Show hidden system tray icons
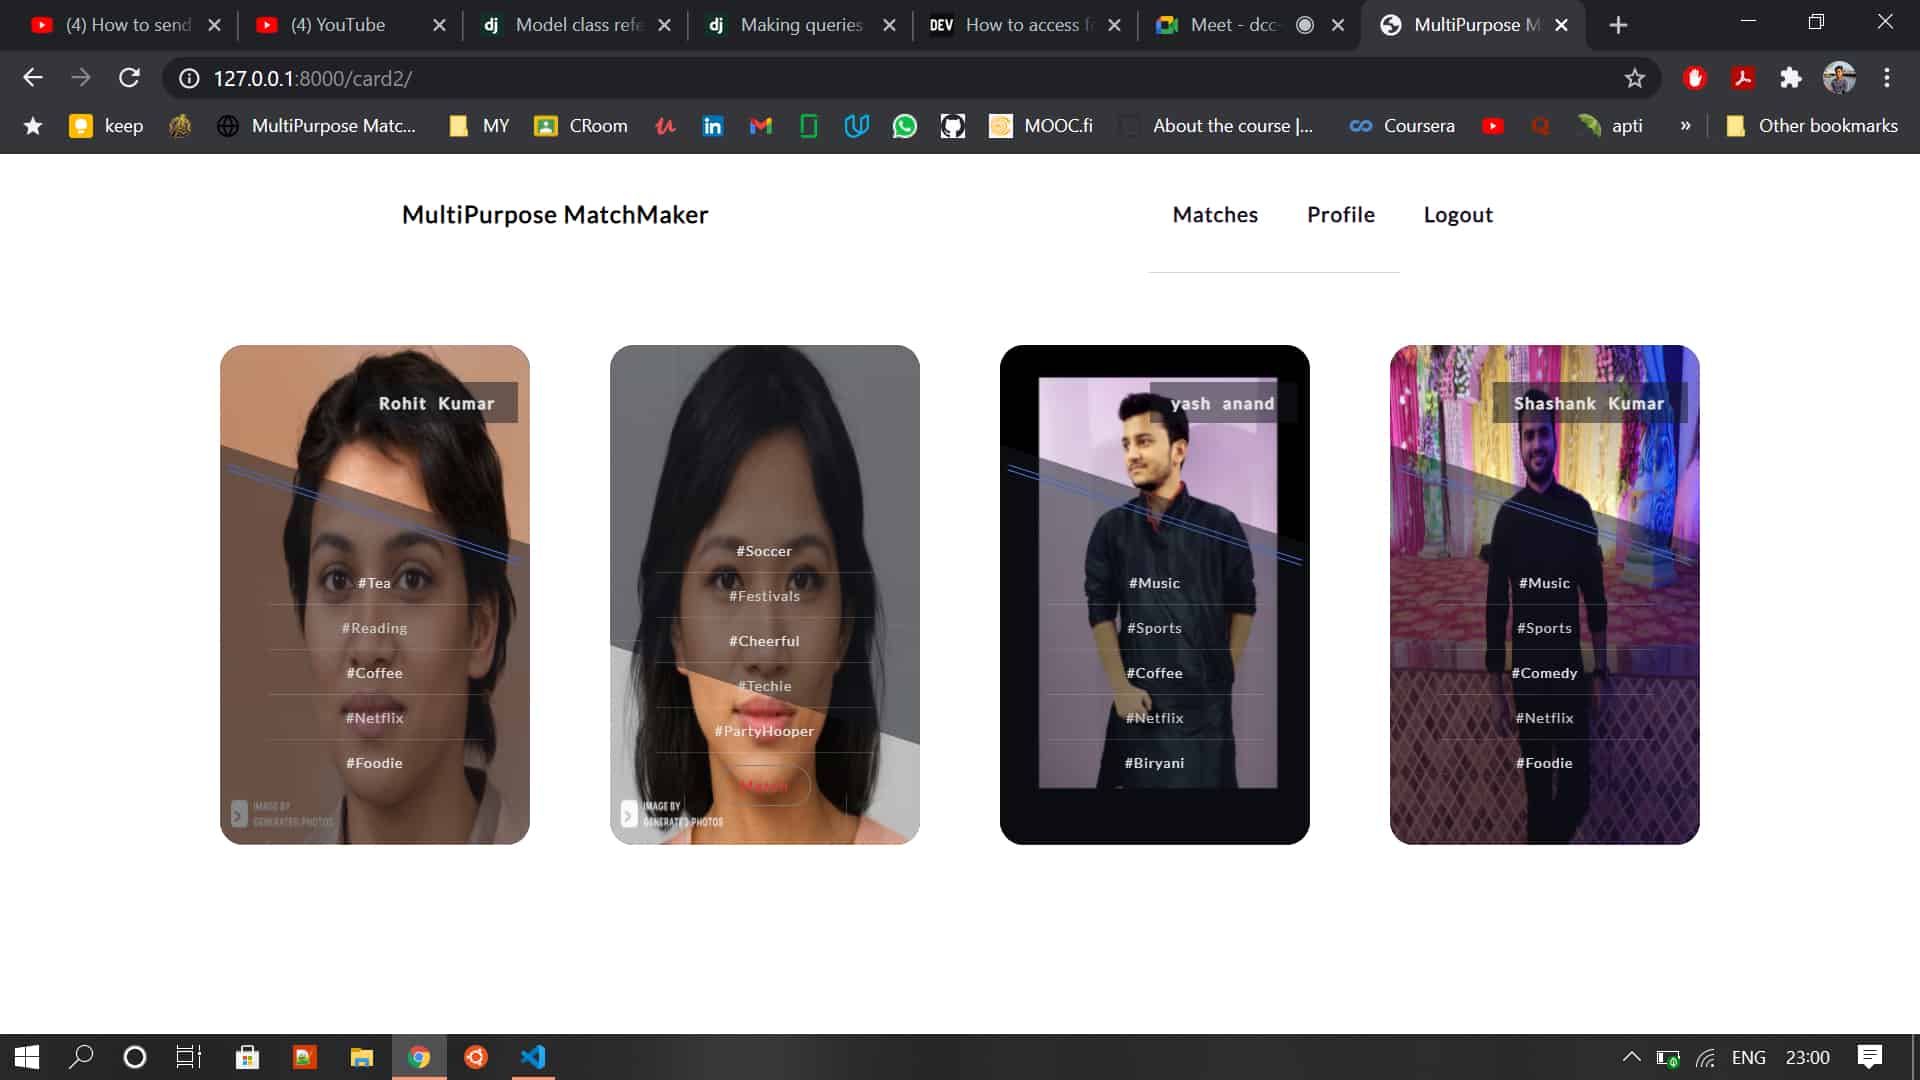 click(x=1631, y=1057)
